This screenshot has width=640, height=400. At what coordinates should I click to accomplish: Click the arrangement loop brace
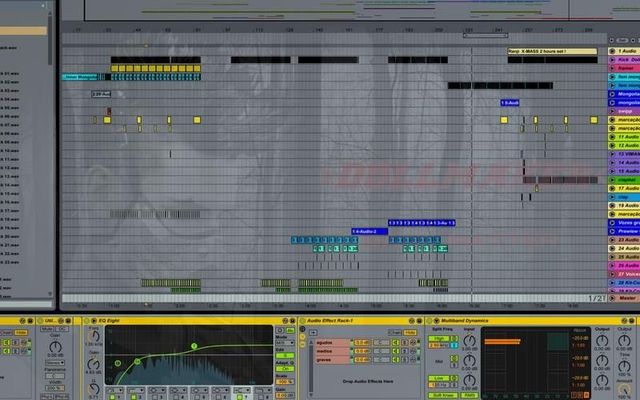pos(485,36)
